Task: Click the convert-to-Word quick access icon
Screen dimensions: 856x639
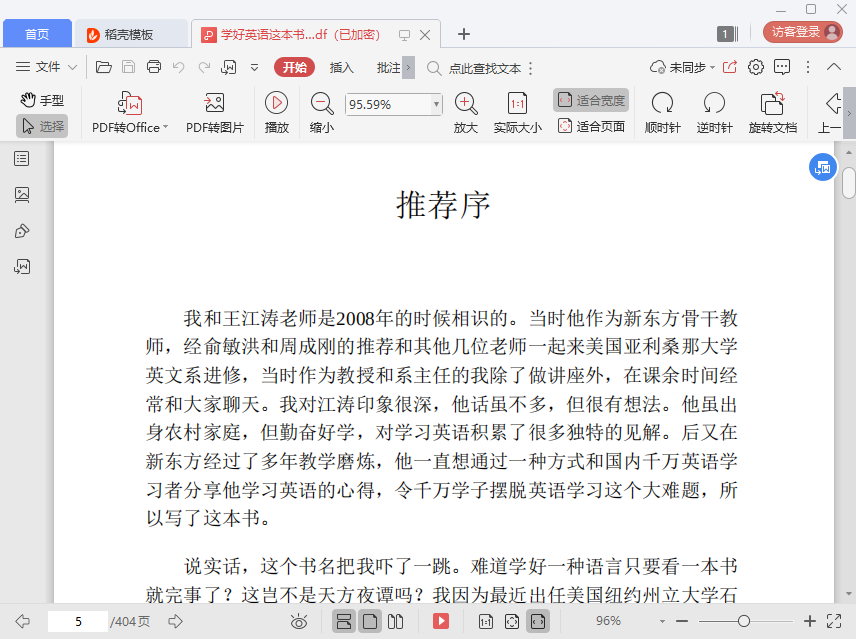Action: (x=228, y=67)
